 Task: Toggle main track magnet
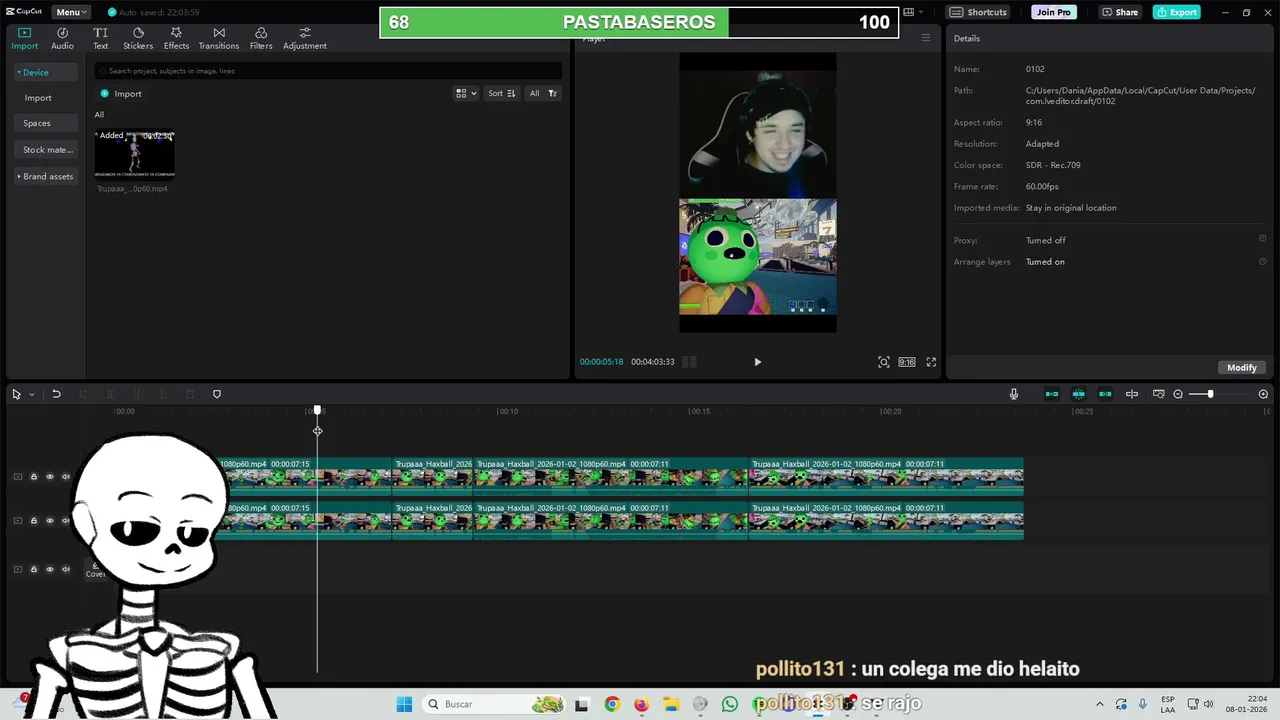[1052, 394]
